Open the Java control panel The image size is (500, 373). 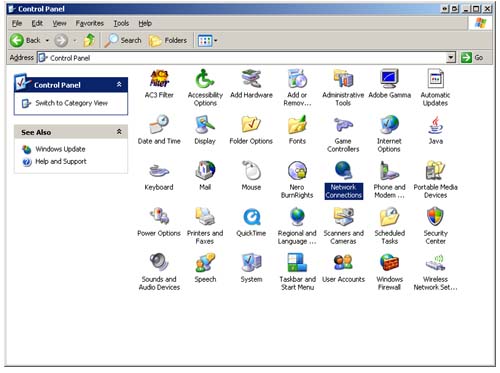(x=436, y=130)
